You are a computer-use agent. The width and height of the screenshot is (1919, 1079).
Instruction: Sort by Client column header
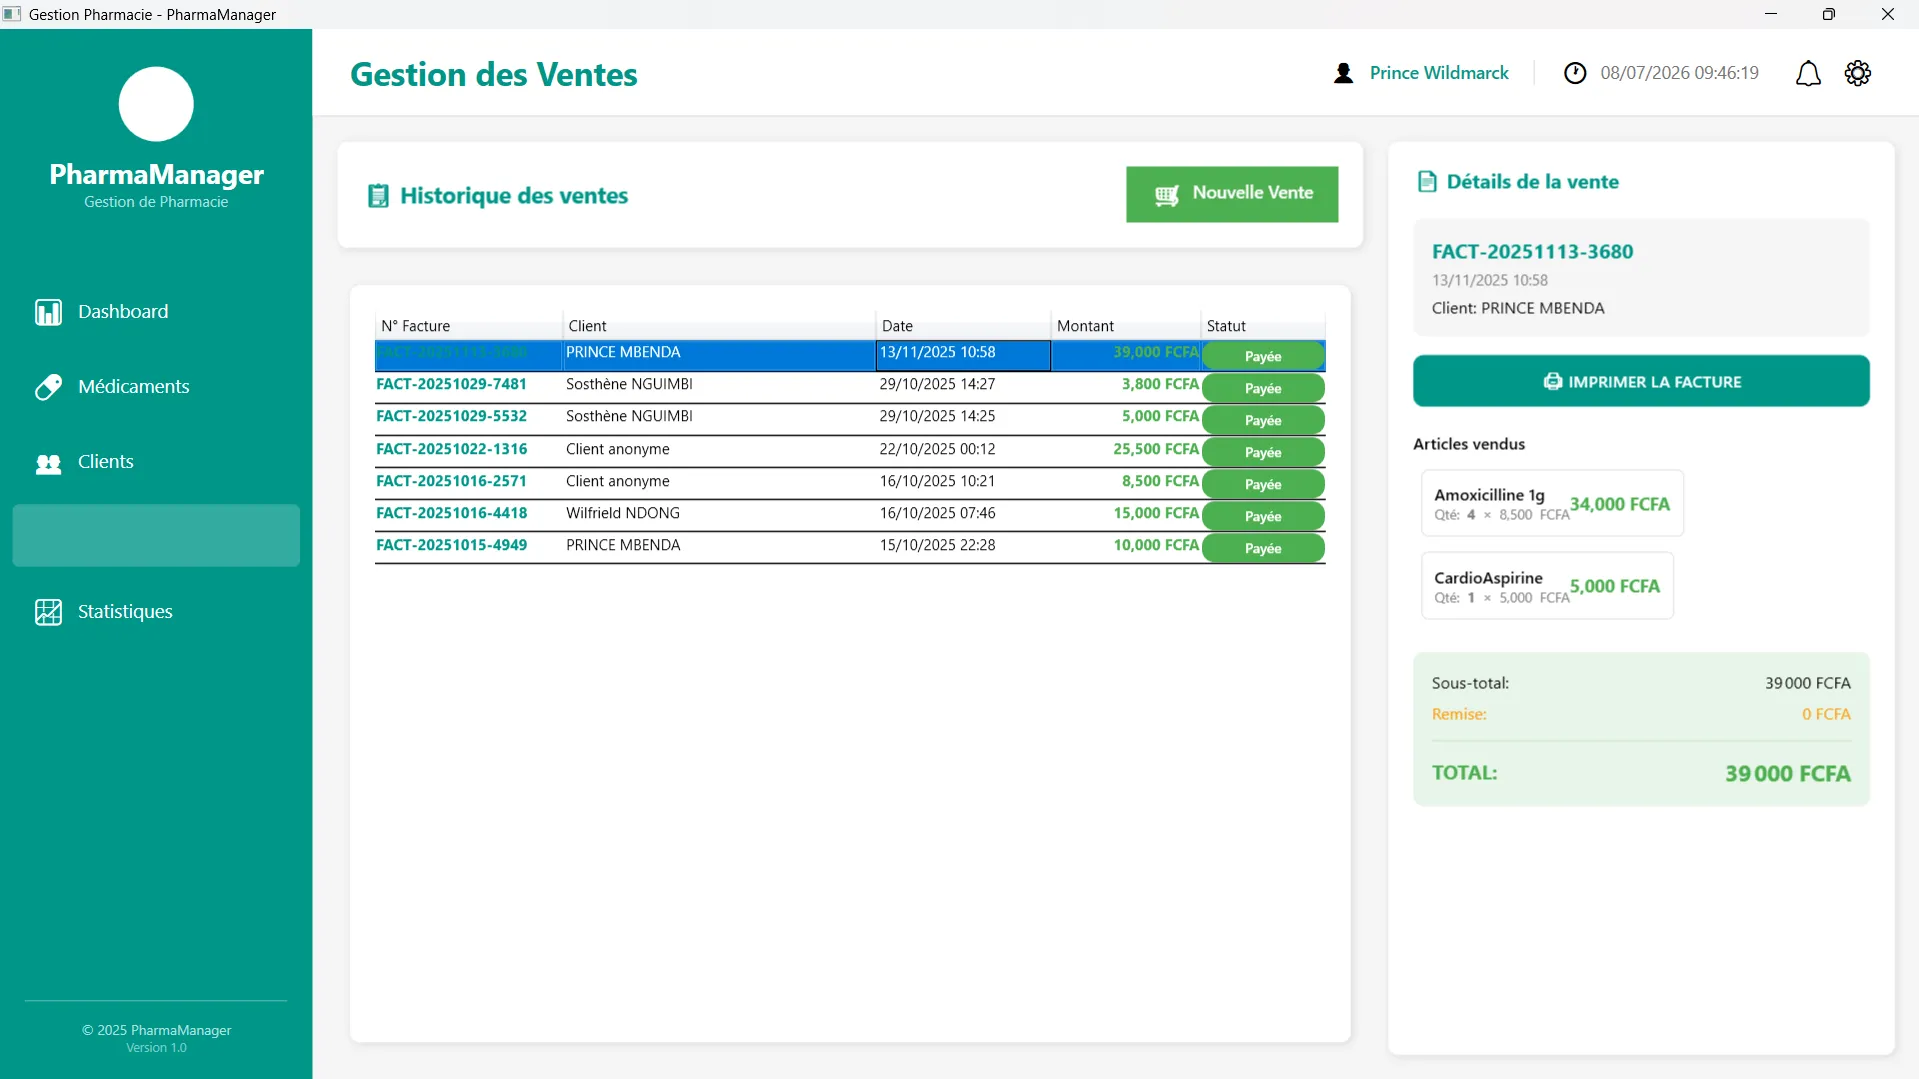[x=719, y=326]
